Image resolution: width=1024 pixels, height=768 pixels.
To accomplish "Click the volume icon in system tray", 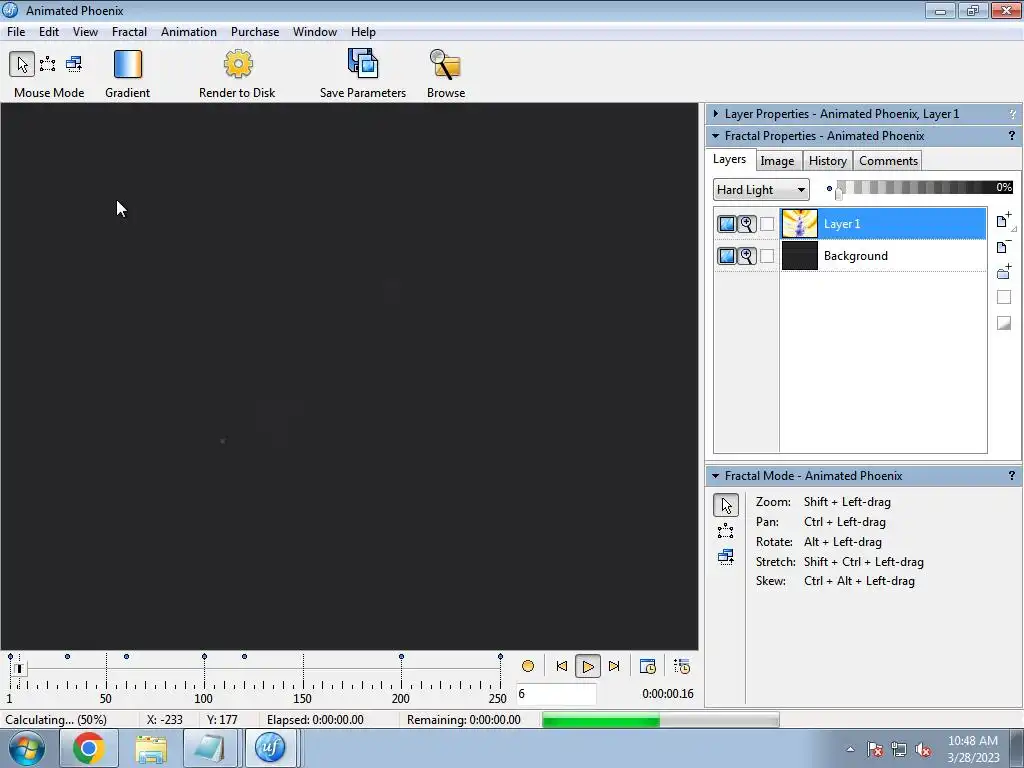I will pos(923,750).
